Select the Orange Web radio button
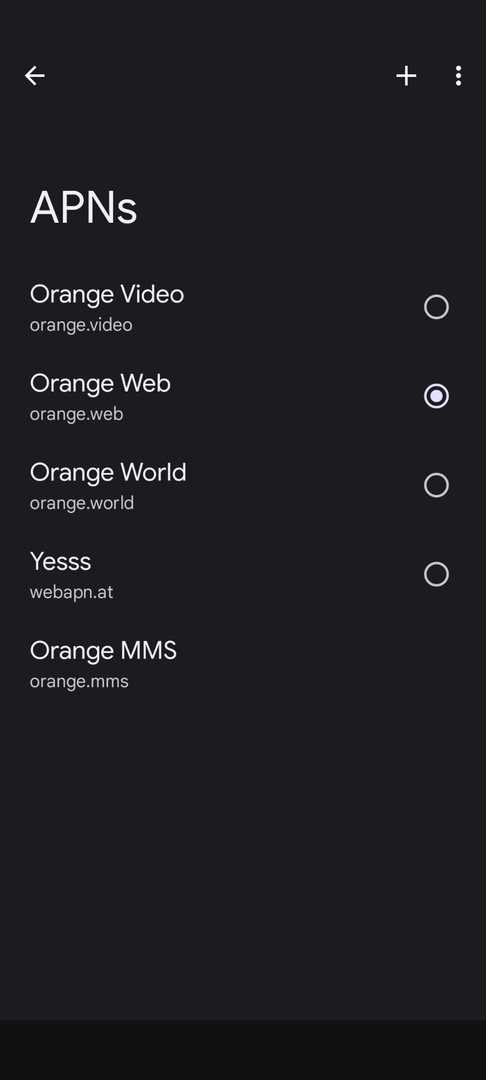This screenshot has width=486, height=1080. [x=436, y=396]
